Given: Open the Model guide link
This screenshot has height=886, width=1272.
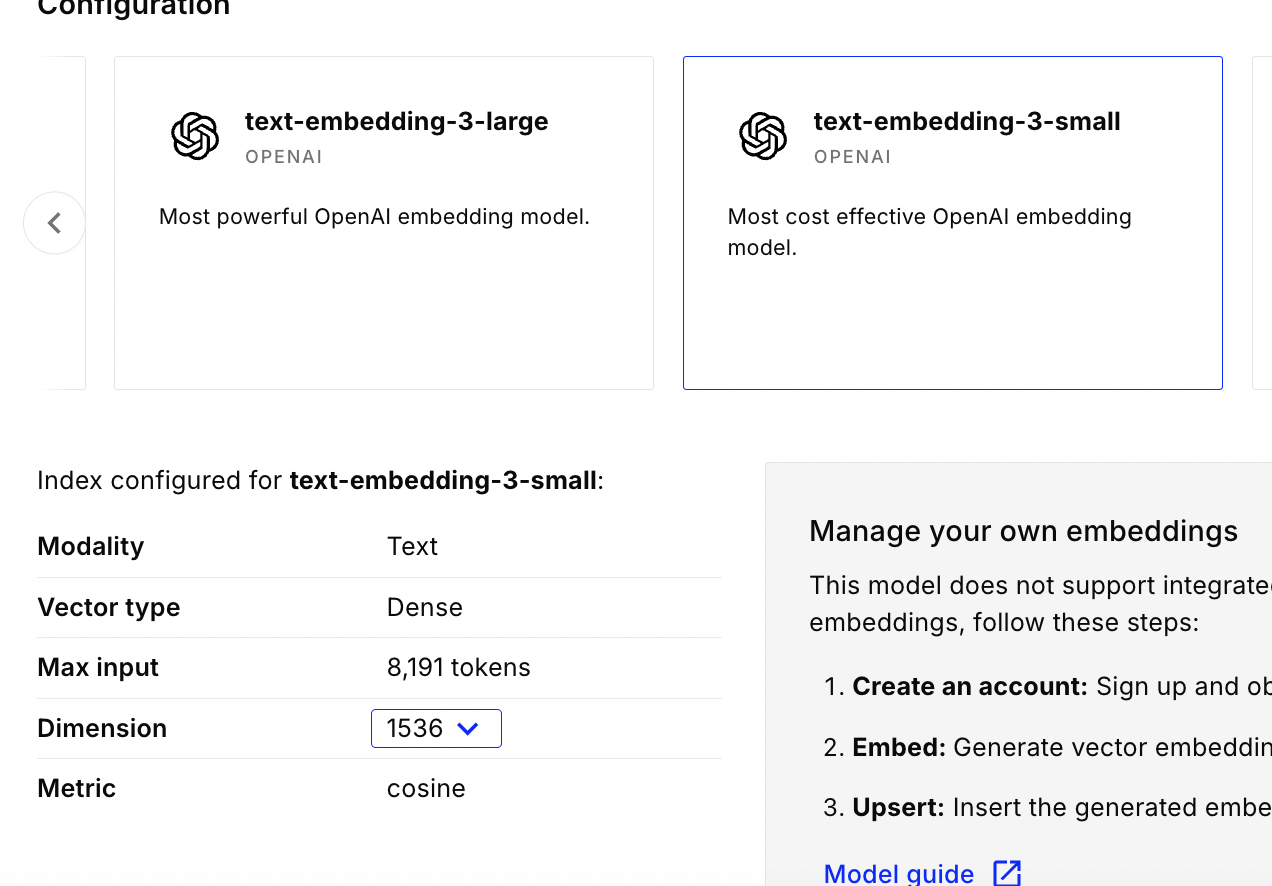Looking at the screenshot, I should [x=898, y=873].
